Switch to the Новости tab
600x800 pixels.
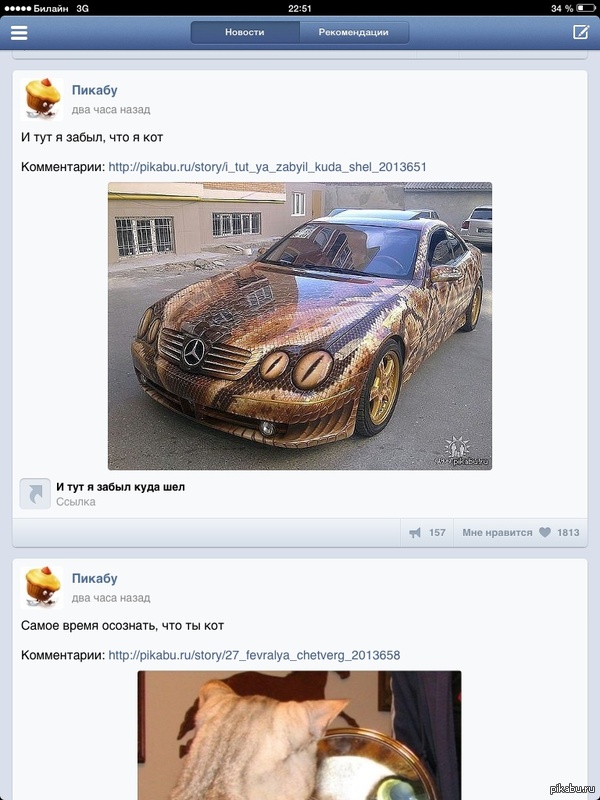(x=245, y=32)
